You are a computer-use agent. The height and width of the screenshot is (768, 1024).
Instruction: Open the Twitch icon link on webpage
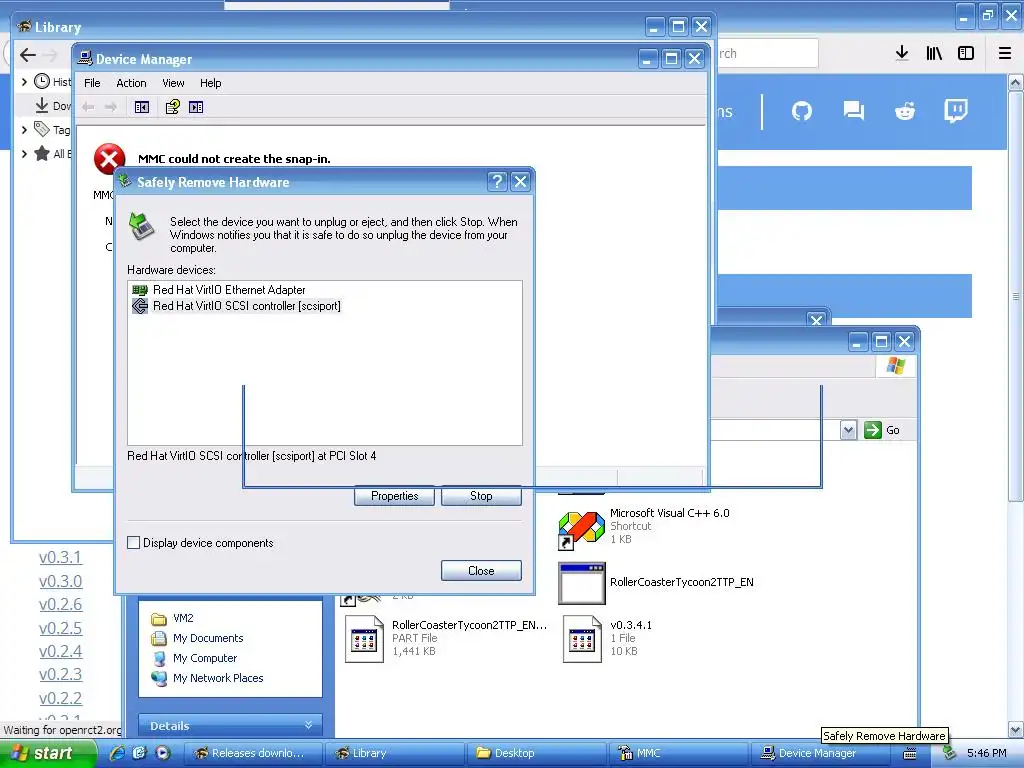(955, 111)
